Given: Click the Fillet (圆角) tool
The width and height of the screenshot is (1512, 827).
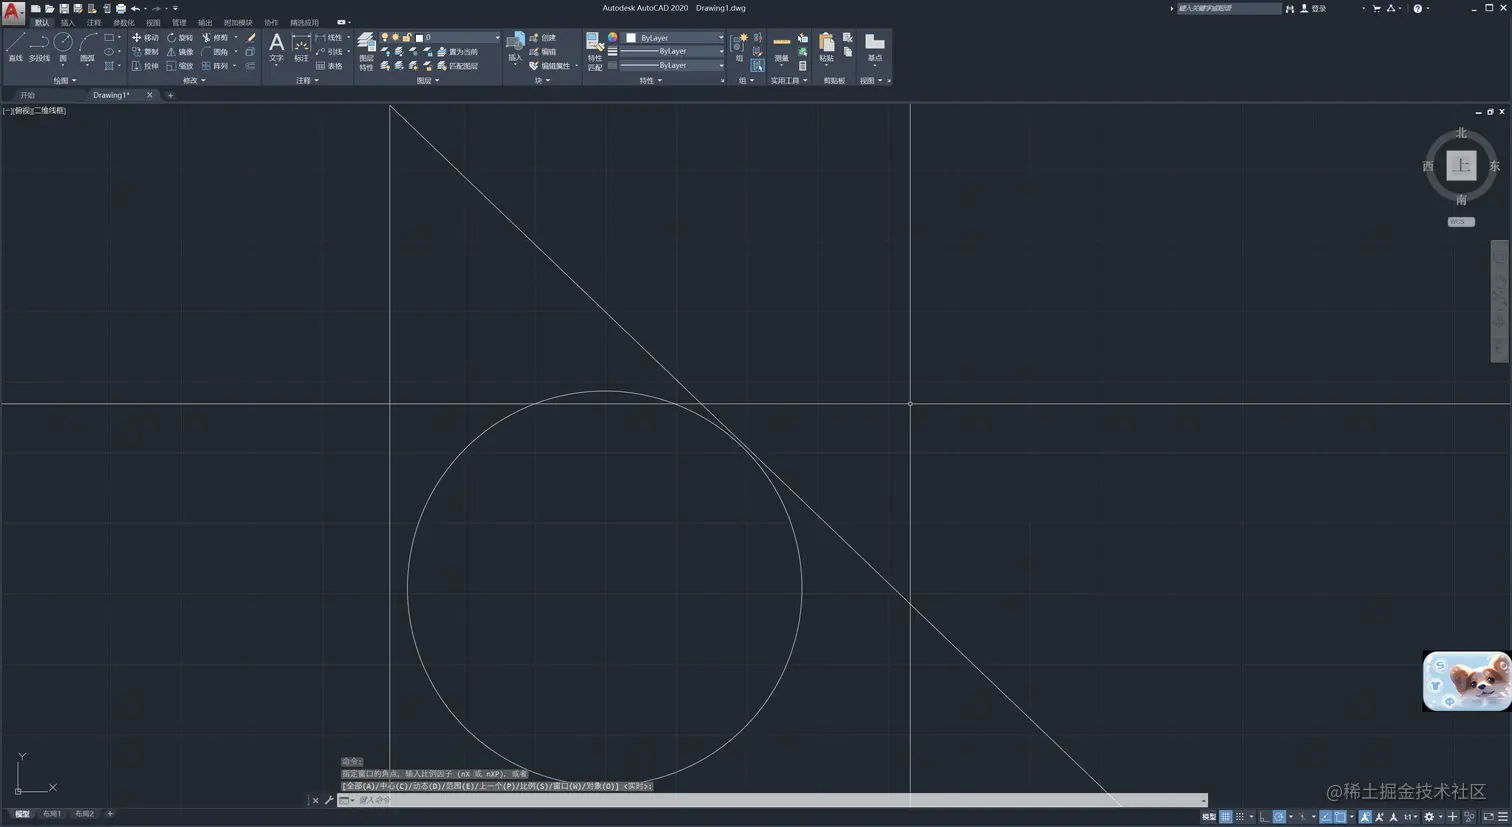Looking at the screenshot, I should coord(215,51).
